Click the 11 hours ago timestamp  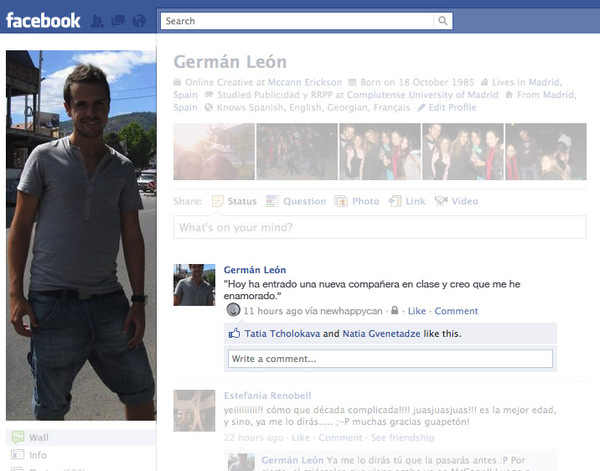click(273, 311)
